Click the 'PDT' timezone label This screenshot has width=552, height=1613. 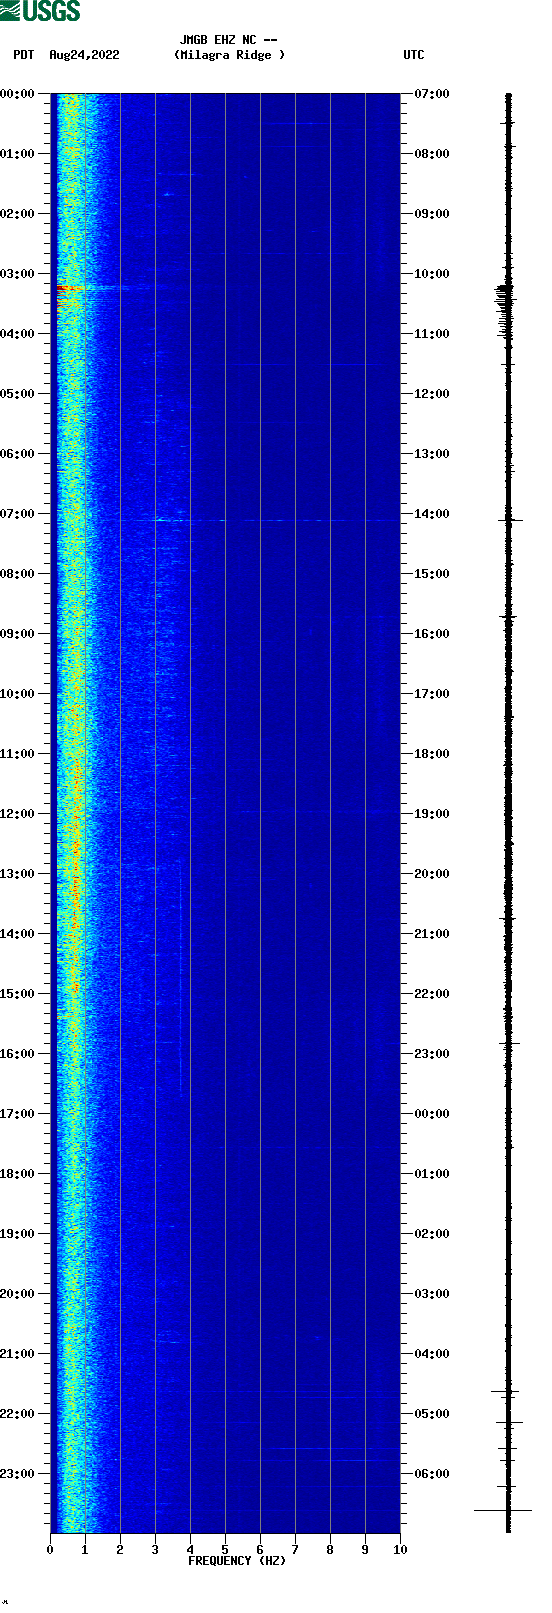23,55
